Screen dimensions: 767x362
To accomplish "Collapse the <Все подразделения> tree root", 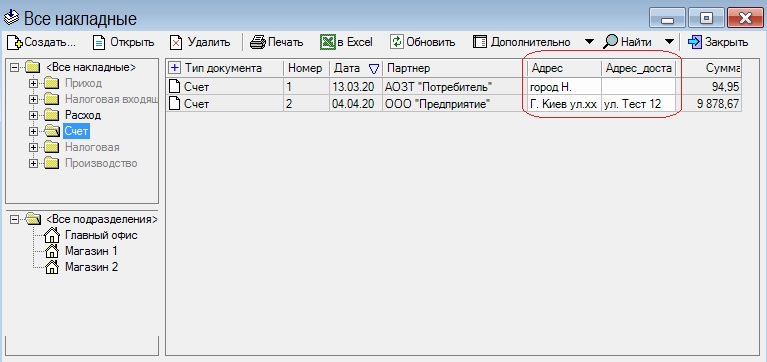I will coord(14,219).
